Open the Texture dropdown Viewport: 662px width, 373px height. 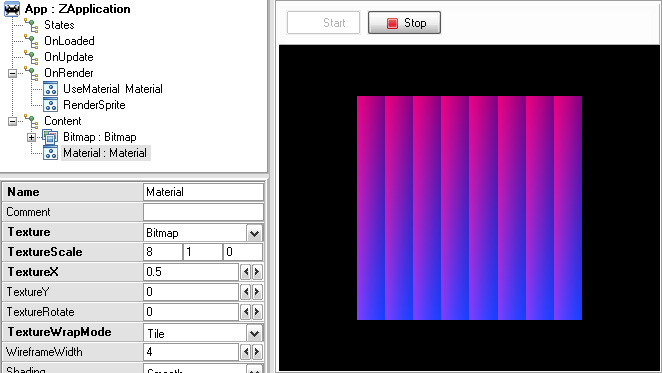(x=254, y=233)
